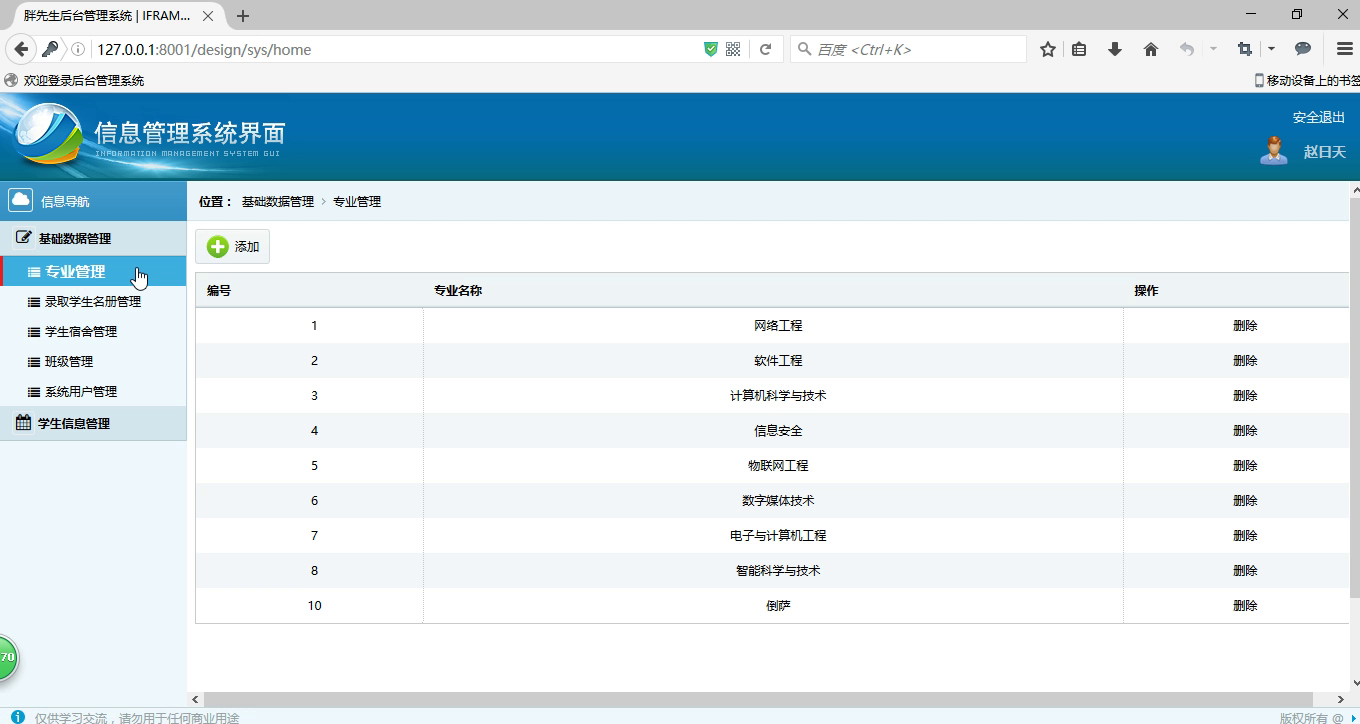
Task: Click the horizontal scrollbar right arrow
Action: (x=1341, y=699)
